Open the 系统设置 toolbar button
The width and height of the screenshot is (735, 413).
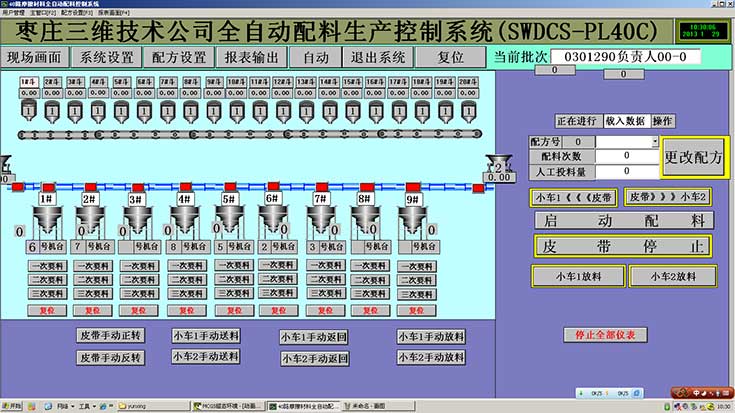click(106, 58)
